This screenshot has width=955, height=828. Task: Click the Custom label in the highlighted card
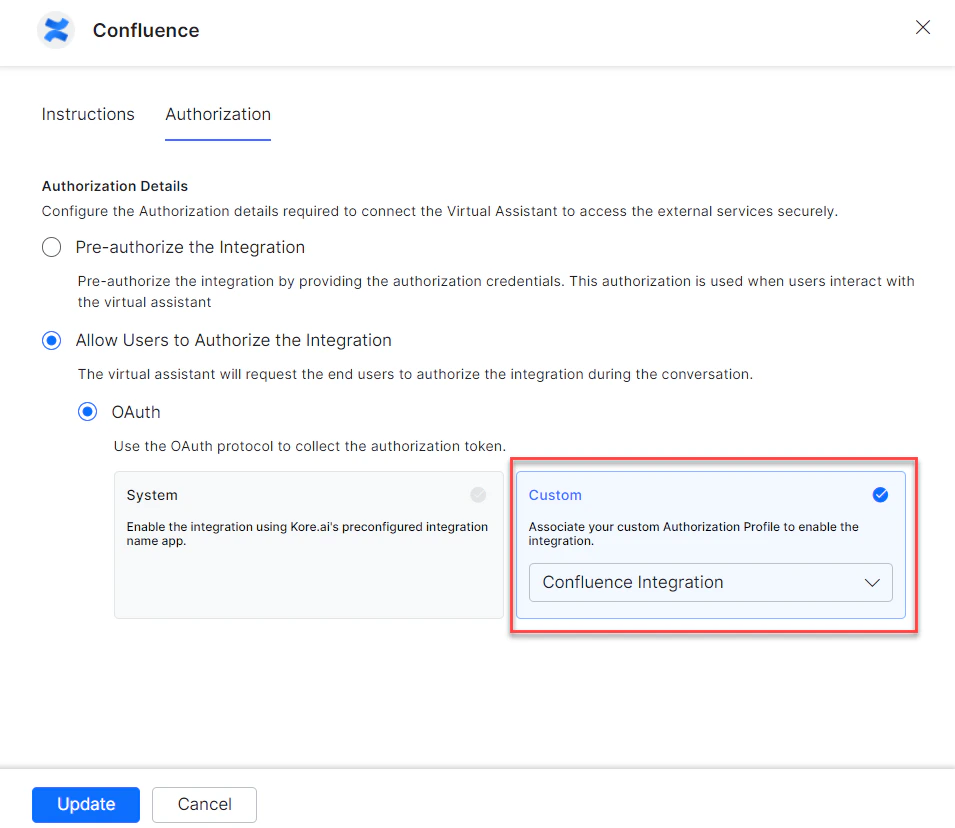point(555,494)
